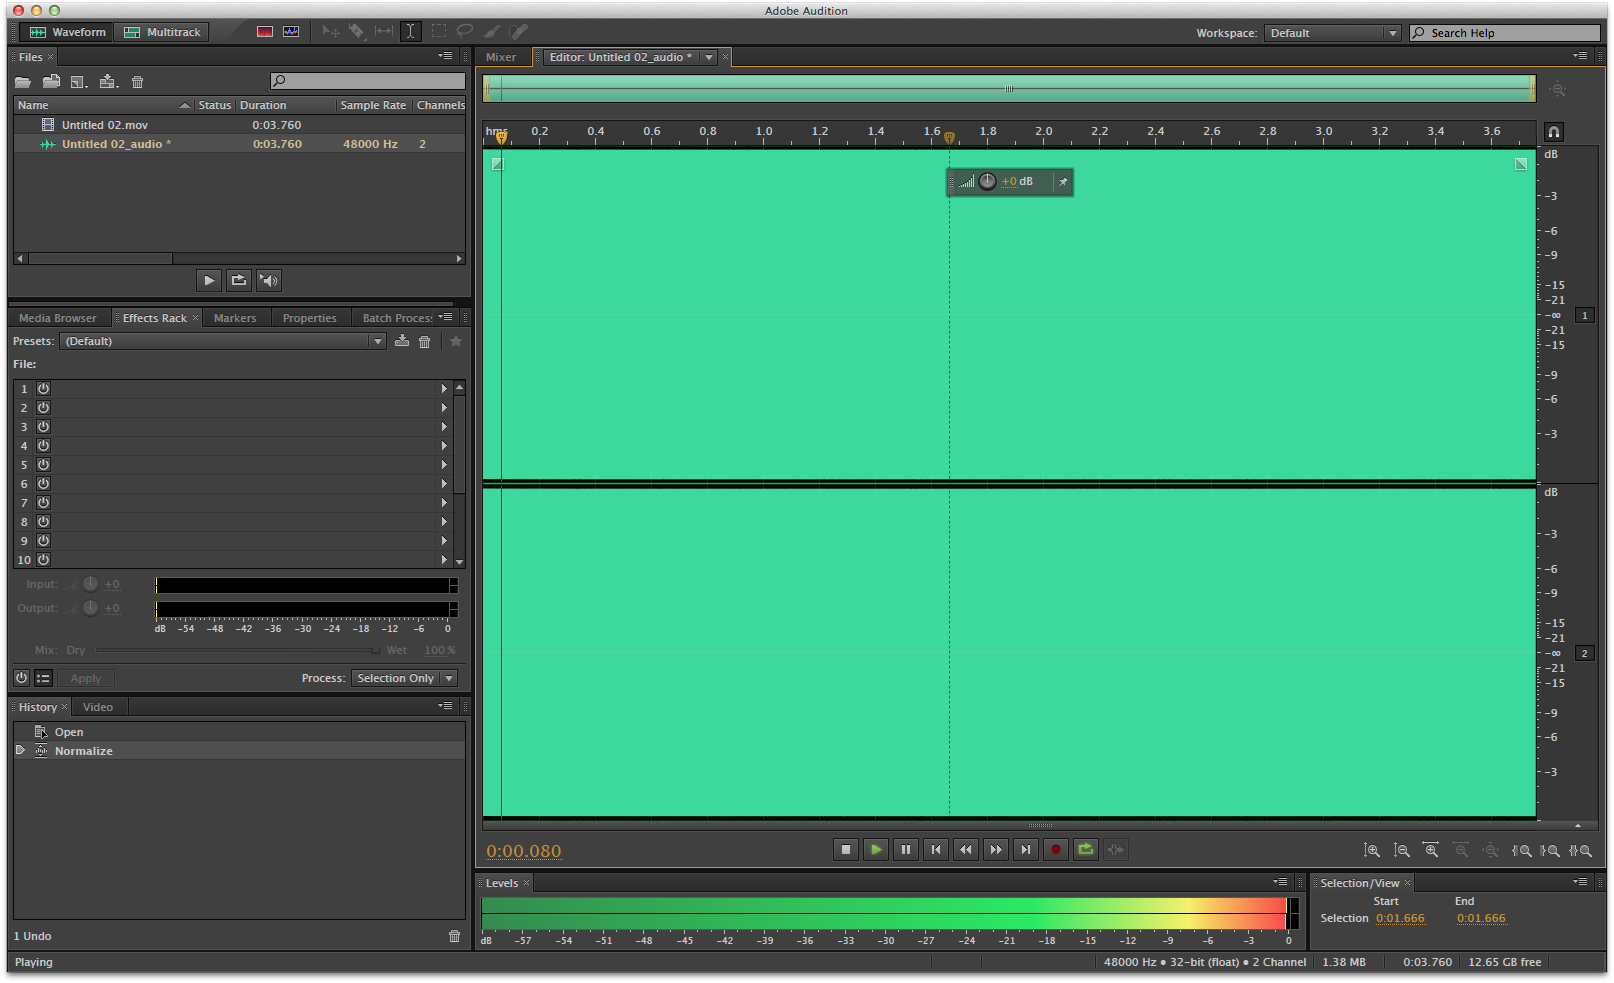Click the Open File folder icon
Viewport: 1614px width, 983px height.
(23, 82)
